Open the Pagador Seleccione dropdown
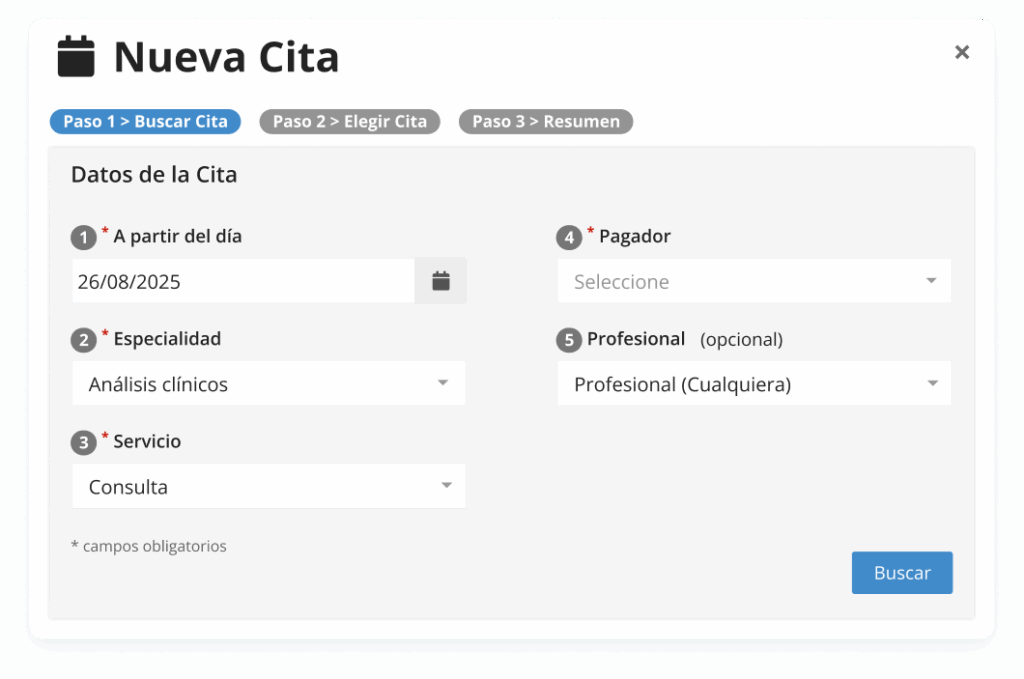This screenshot has width=1024, height=679. [753, 282]
